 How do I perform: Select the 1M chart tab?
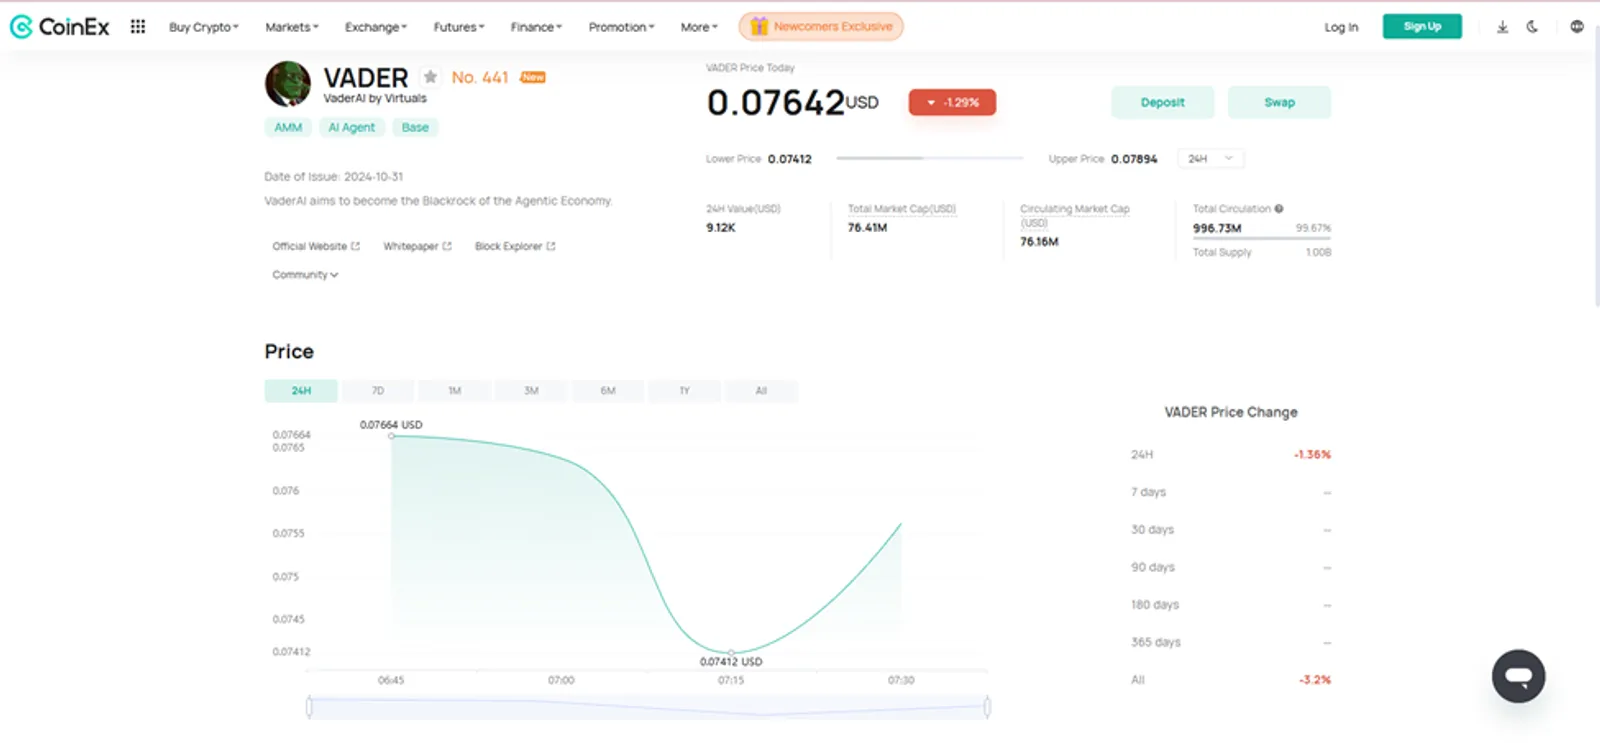[455, 391]
